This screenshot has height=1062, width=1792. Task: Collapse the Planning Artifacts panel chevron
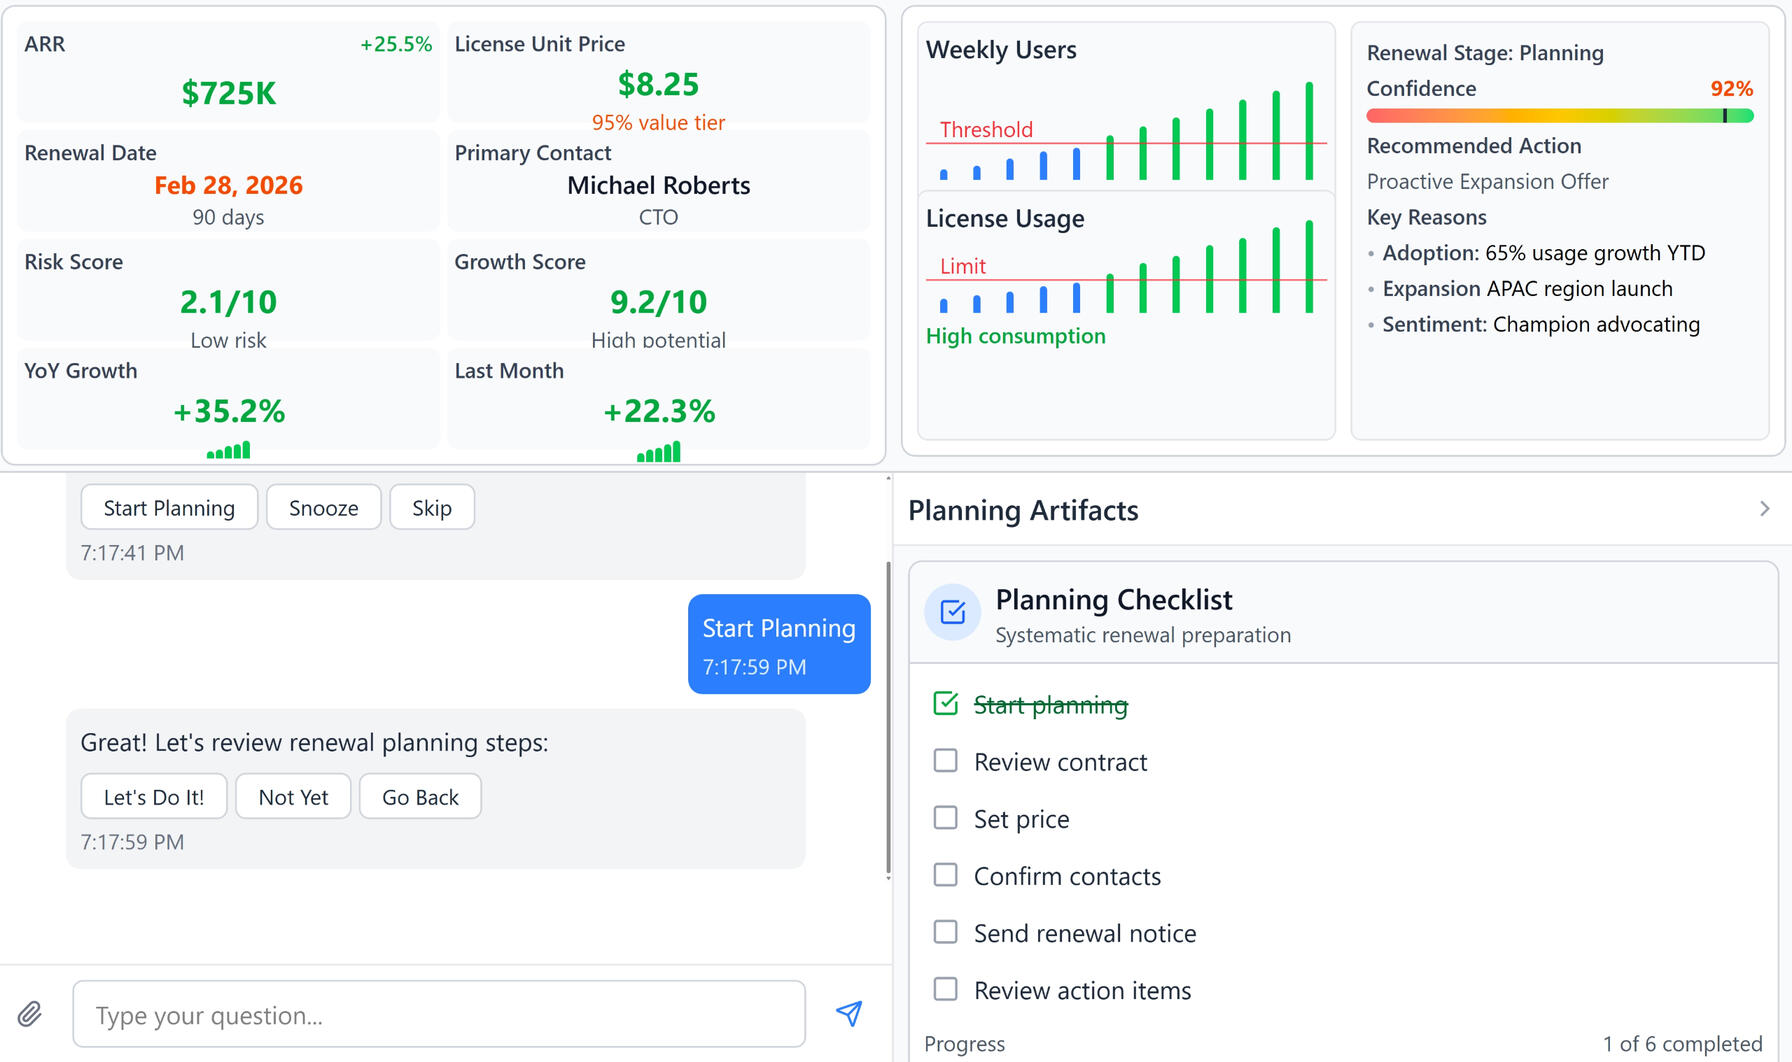(x=1764, y=509)
